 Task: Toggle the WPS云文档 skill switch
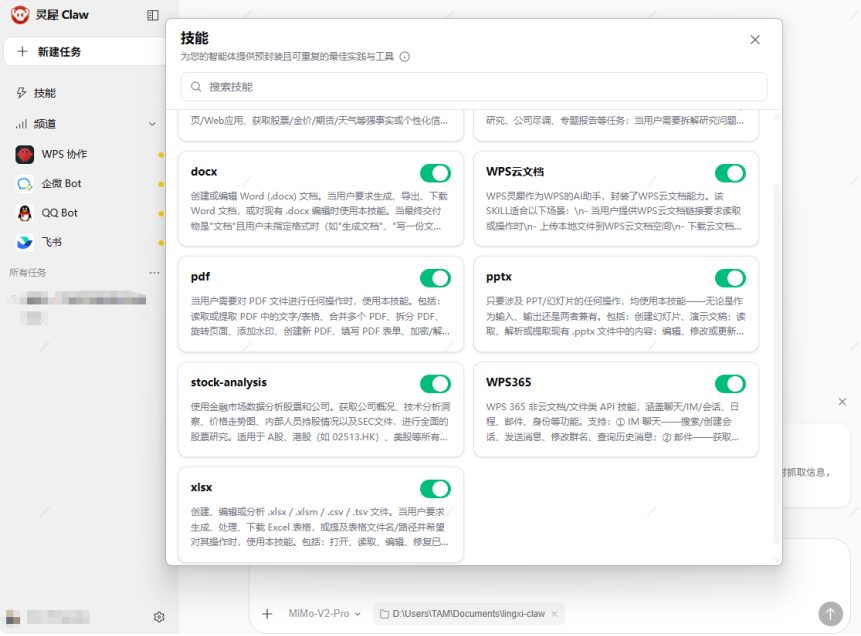[x=730, y=174]
